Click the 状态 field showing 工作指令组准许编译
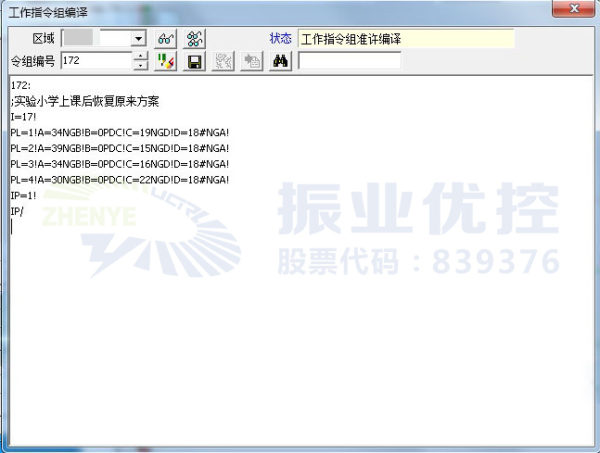Image resolution: width=600 pixels, height=453 pixels. [405, 38]
